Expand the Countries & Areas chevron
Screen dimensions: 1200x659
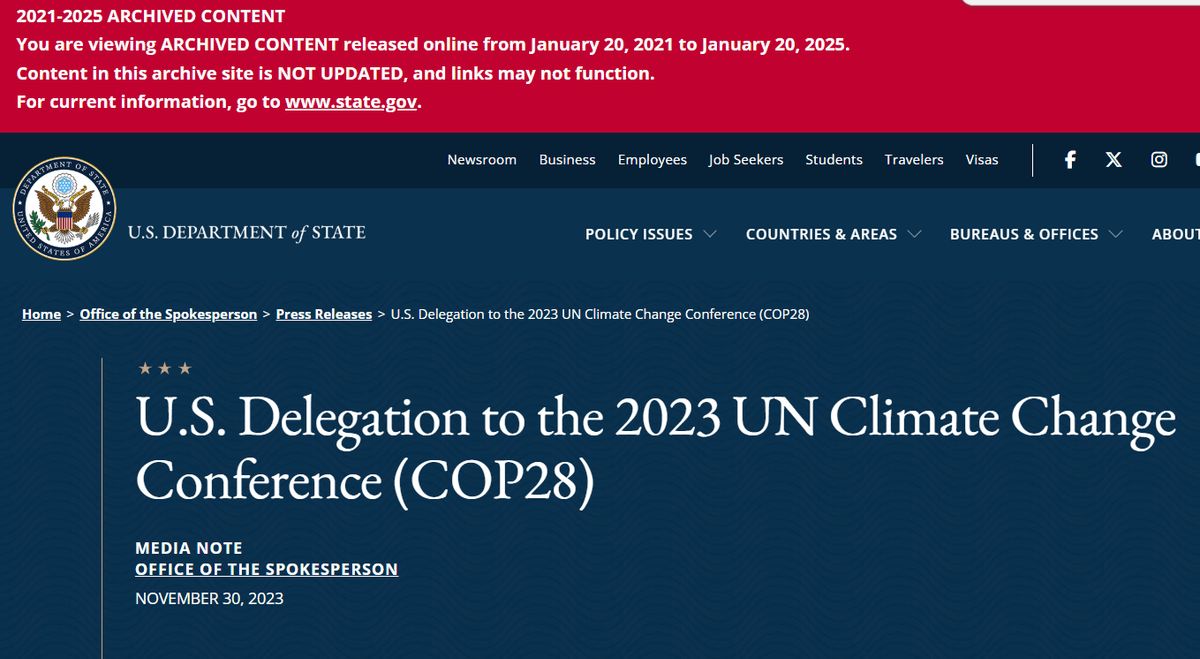[914, 234]
